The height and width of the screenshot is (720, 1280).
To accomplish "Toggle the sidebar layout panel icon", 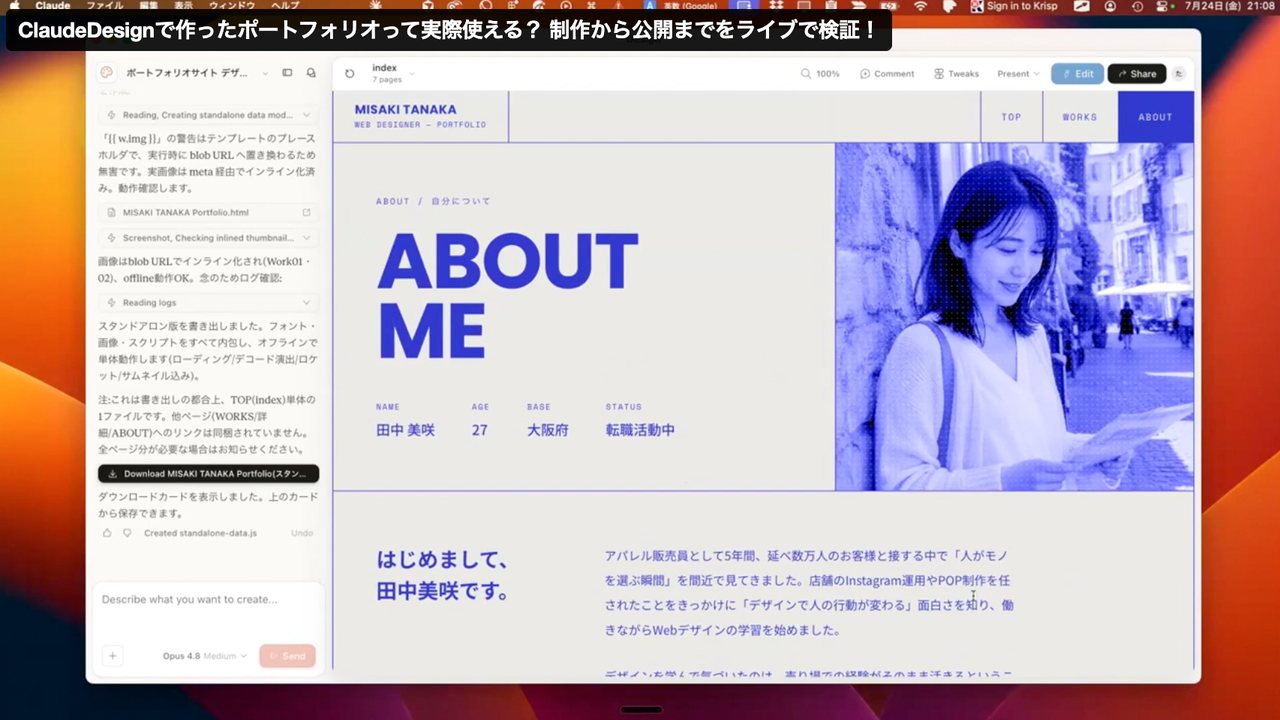I will (287, 73).
